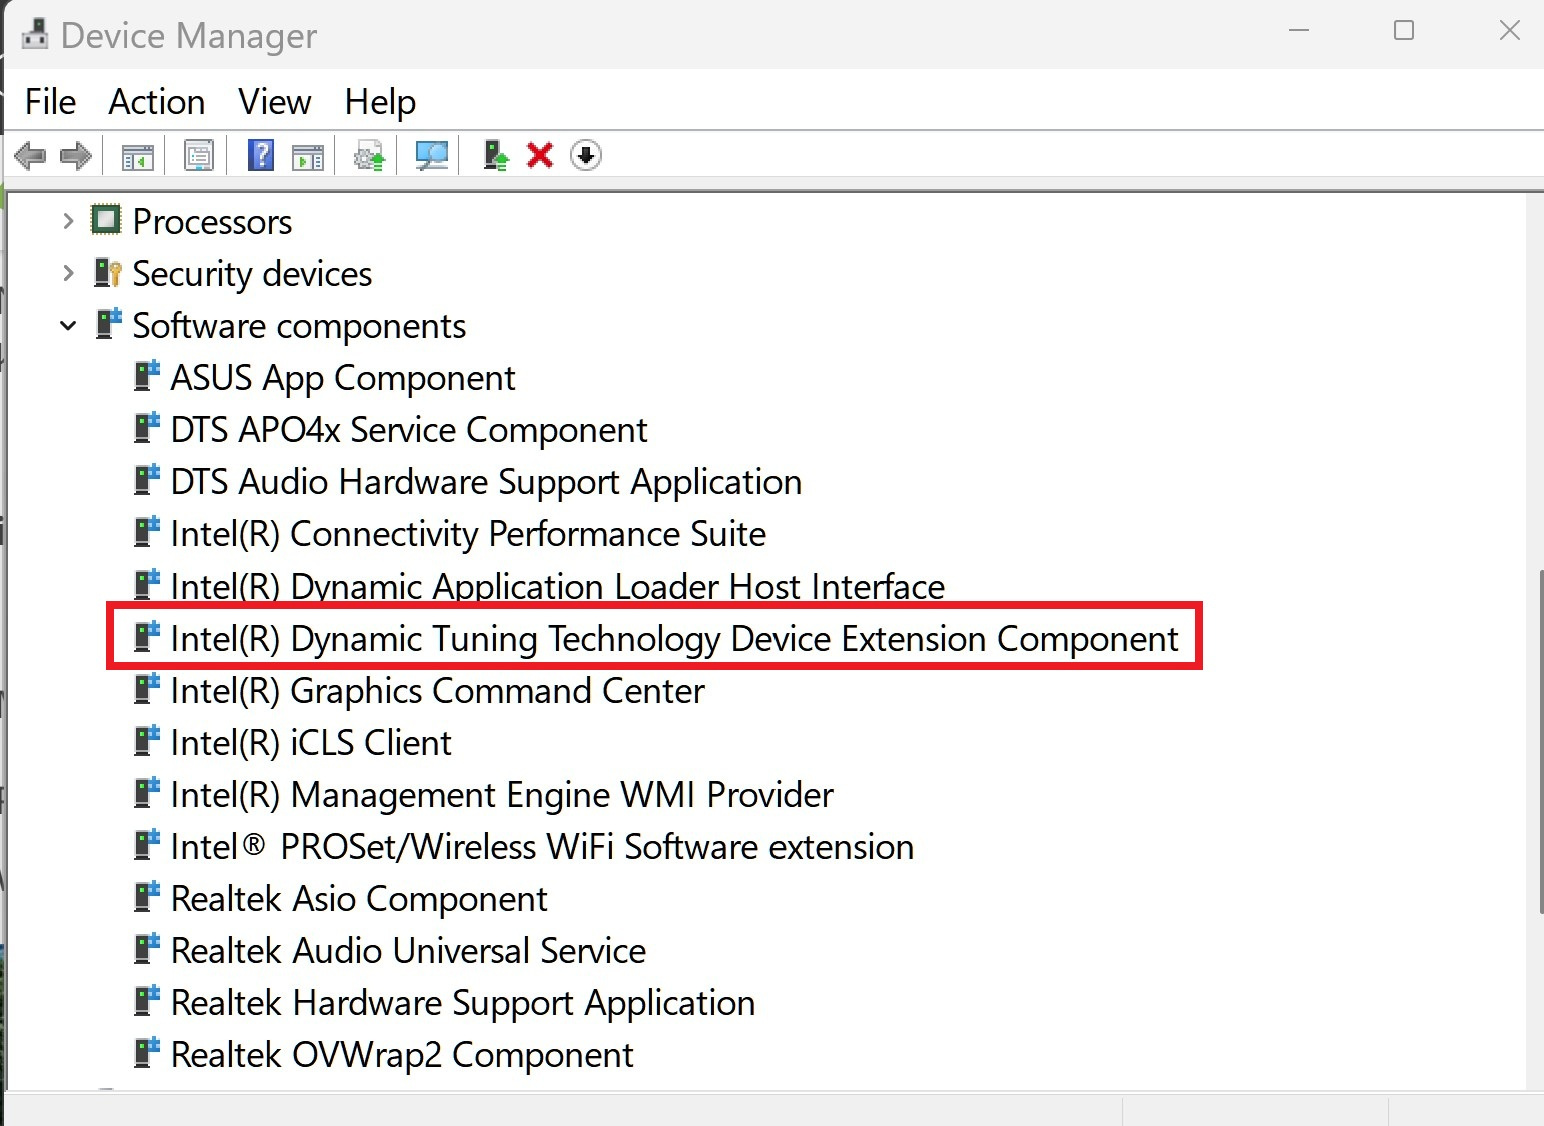
Task: Minimize the Device Manager window
Action: pos(1299,31)
